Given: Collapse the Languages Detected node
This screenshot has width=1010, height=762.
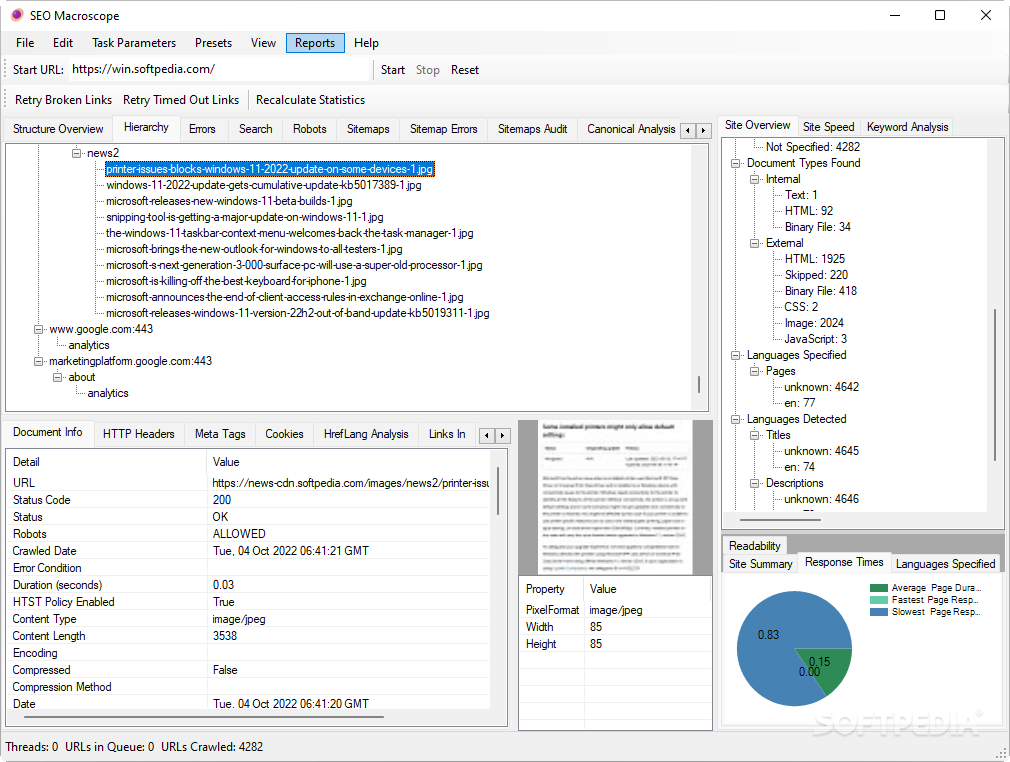Looking at the screenshot, I should click(x=736, y=419).
